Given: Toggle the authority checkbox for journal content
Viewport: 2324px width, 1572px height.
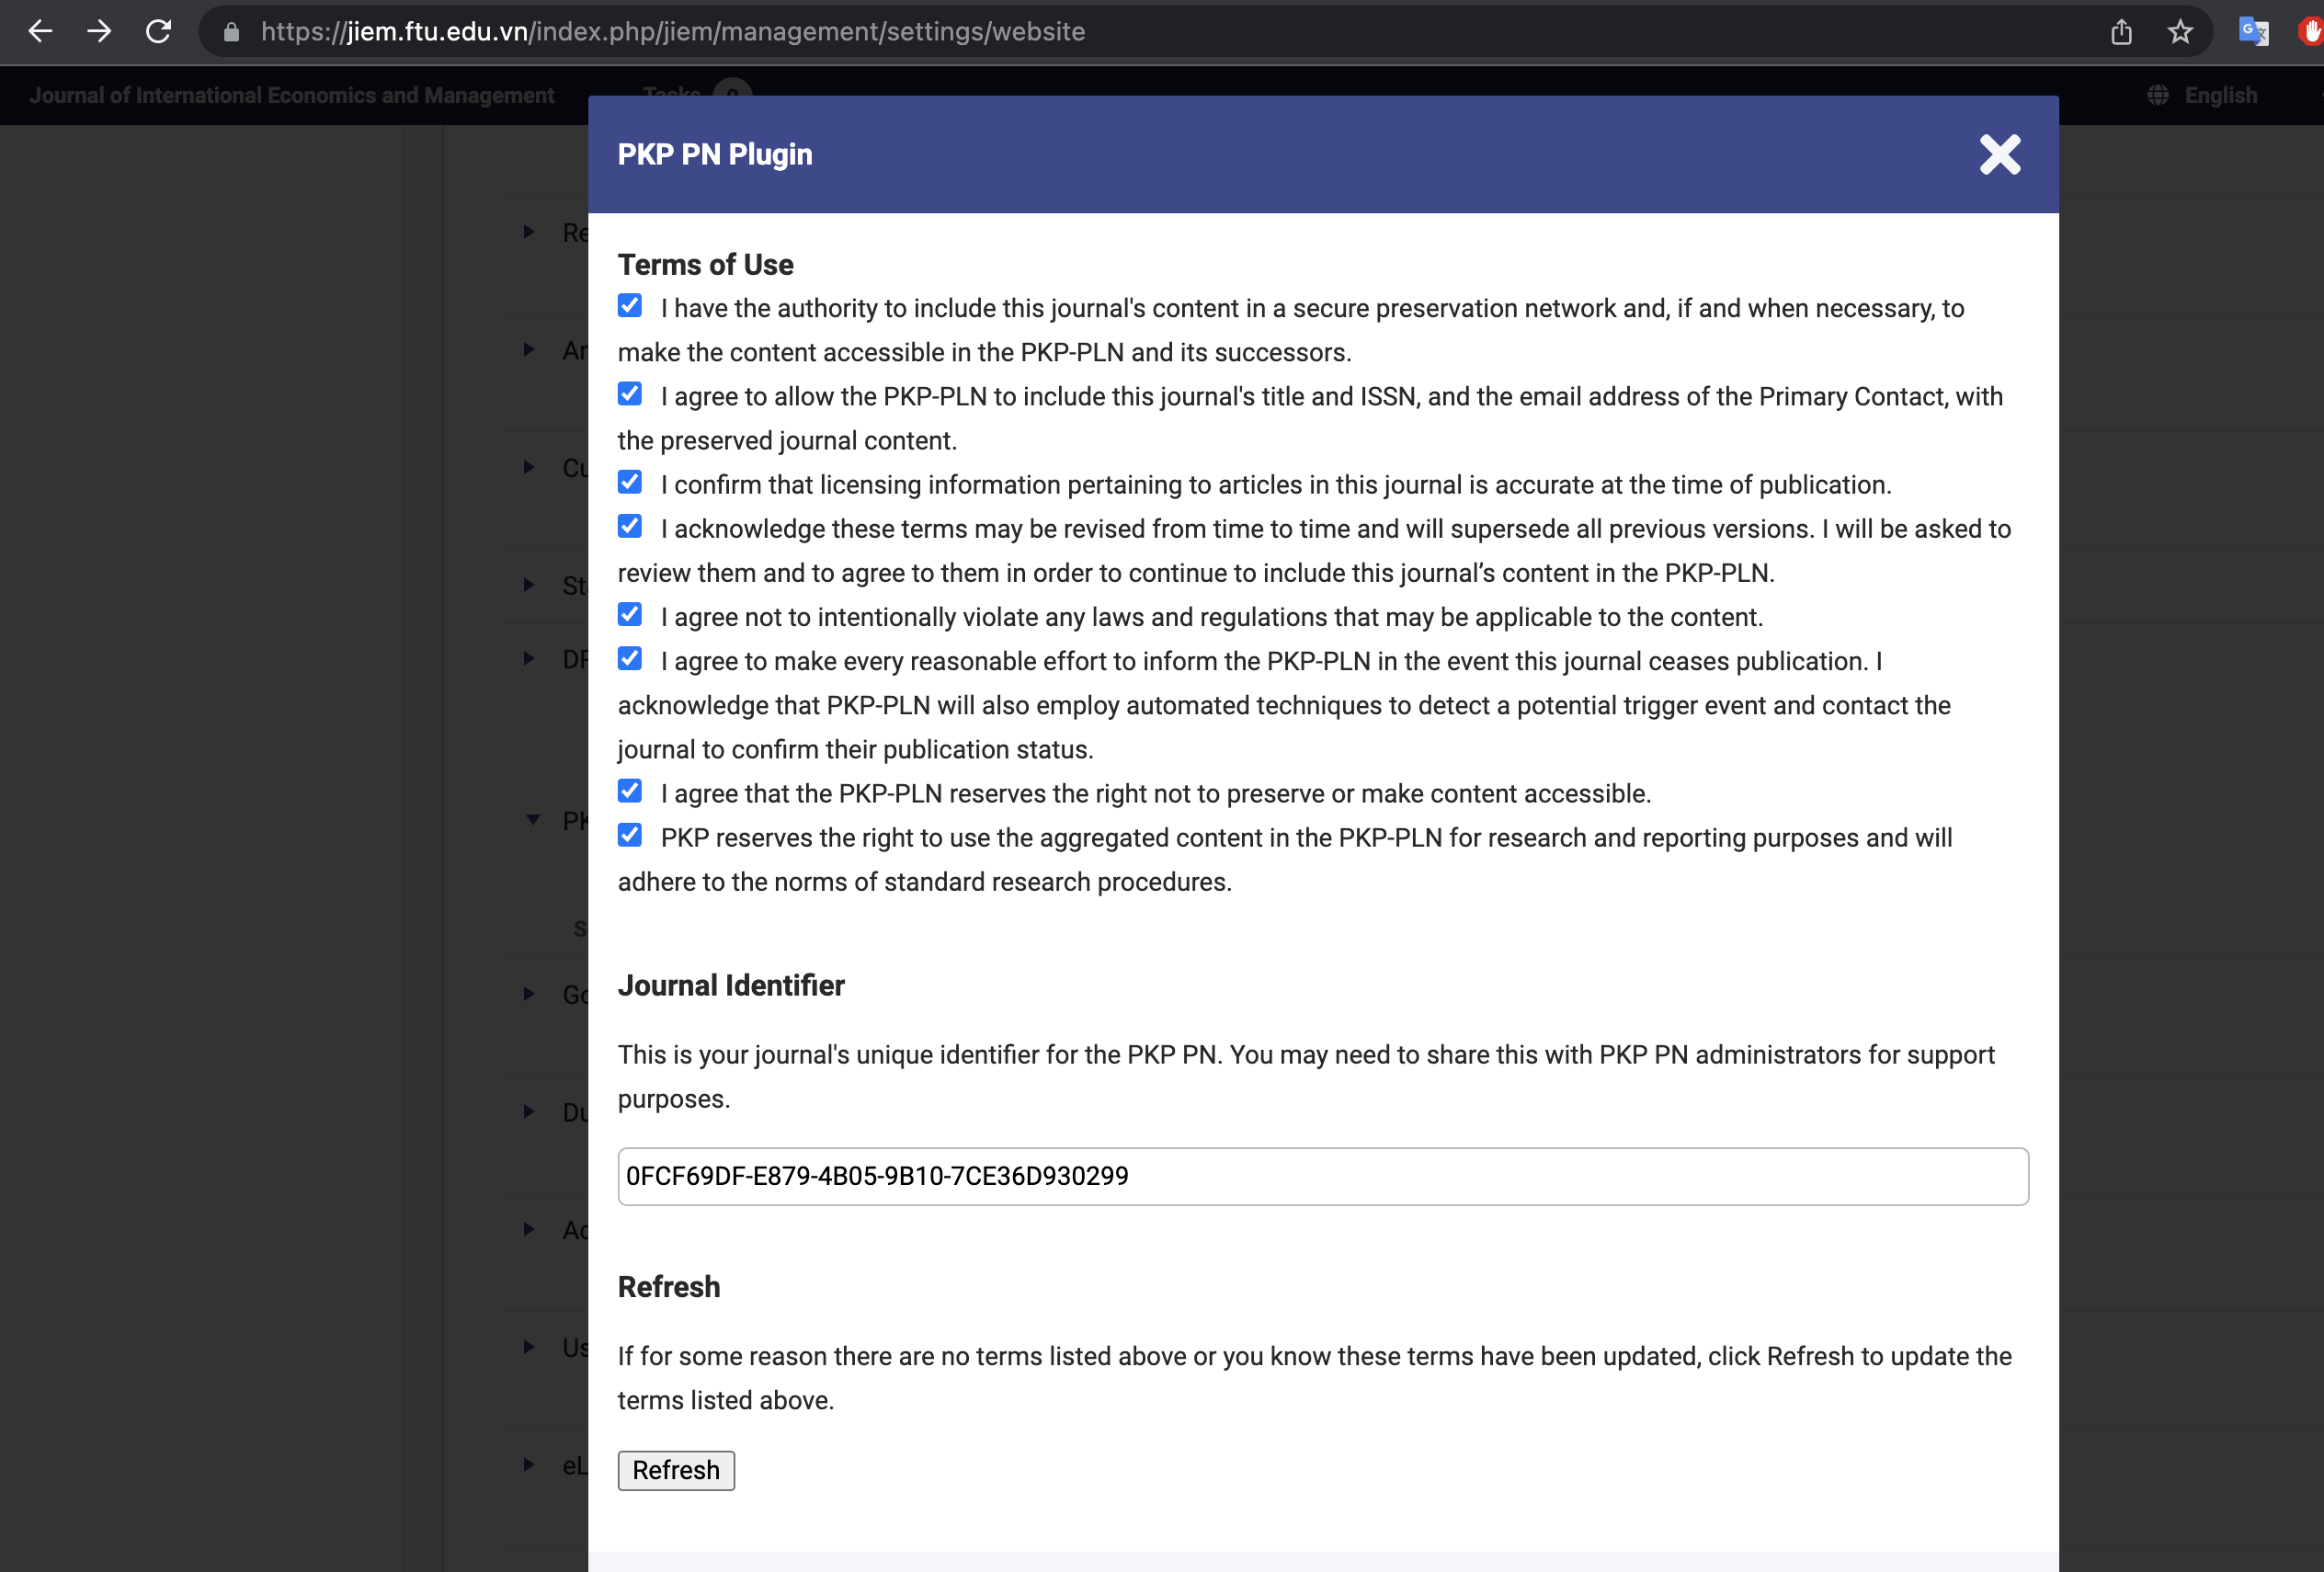Looking at the screenshot, I should click(x=630, y=305).
